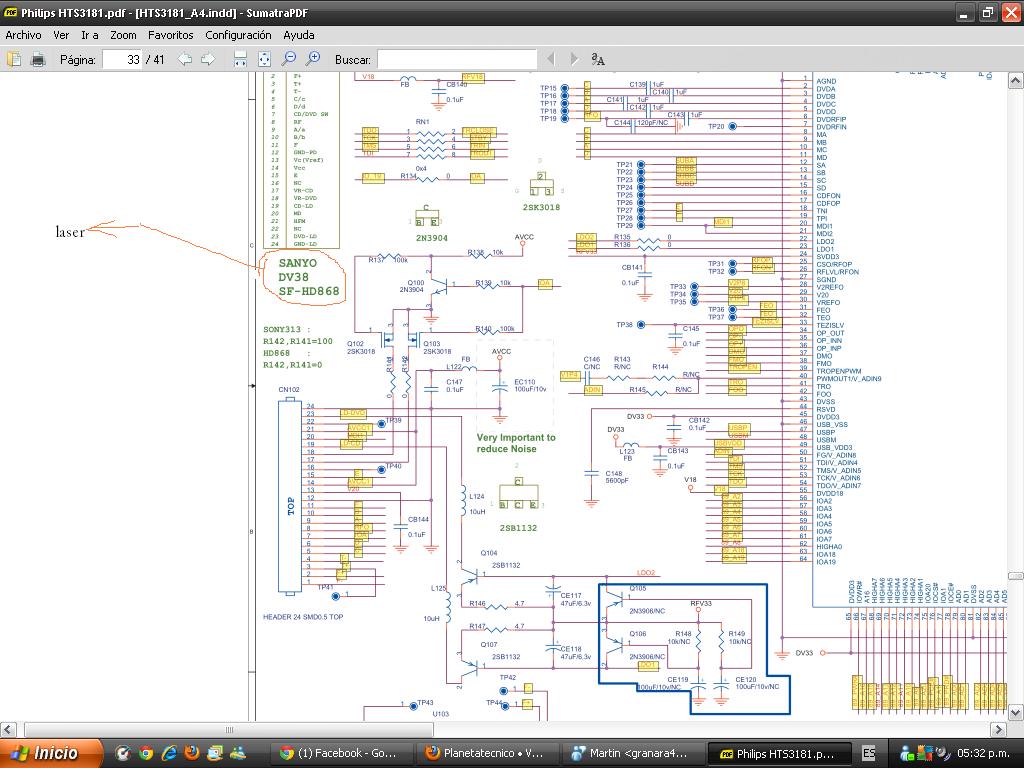
Task: Click the Find Next arrow
Action: pyautogui.click(x=574, y=59)
